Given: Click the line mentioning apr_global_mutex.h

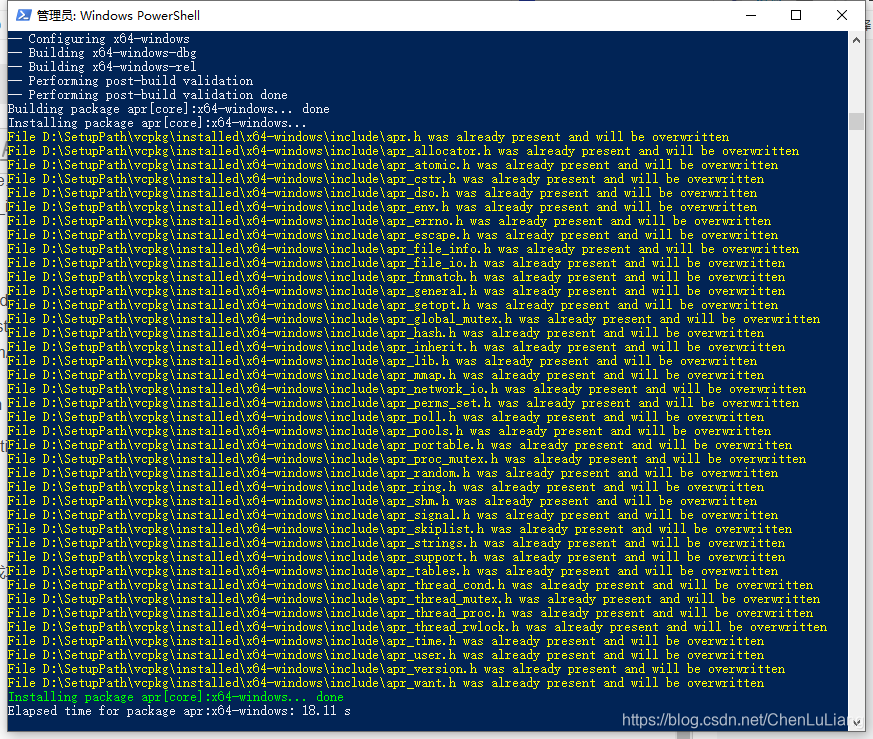Looking at the screenshot, I should tap(414, 319).
